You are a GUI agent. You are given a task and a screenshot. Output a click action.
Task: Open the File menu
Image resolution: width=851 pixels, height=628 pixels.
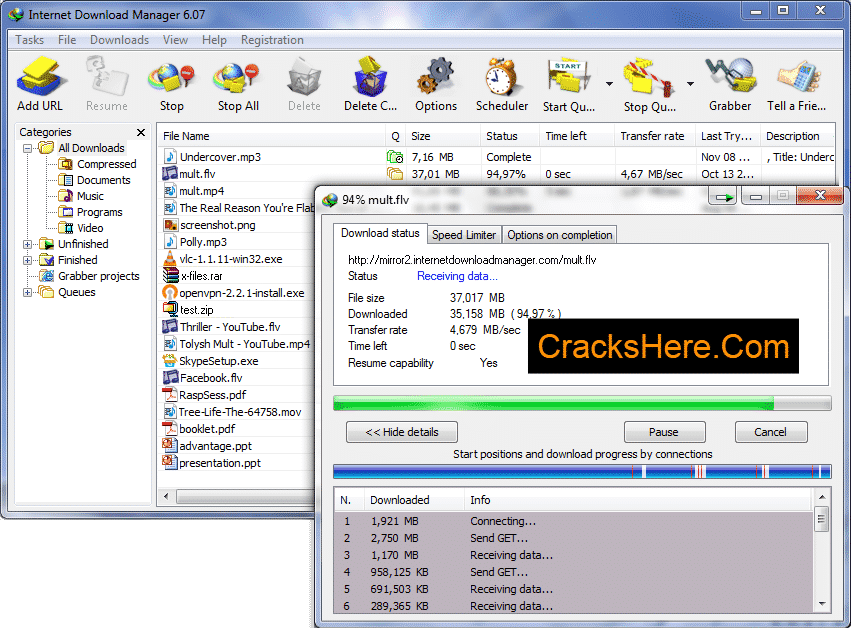click(x=67, y=40)
